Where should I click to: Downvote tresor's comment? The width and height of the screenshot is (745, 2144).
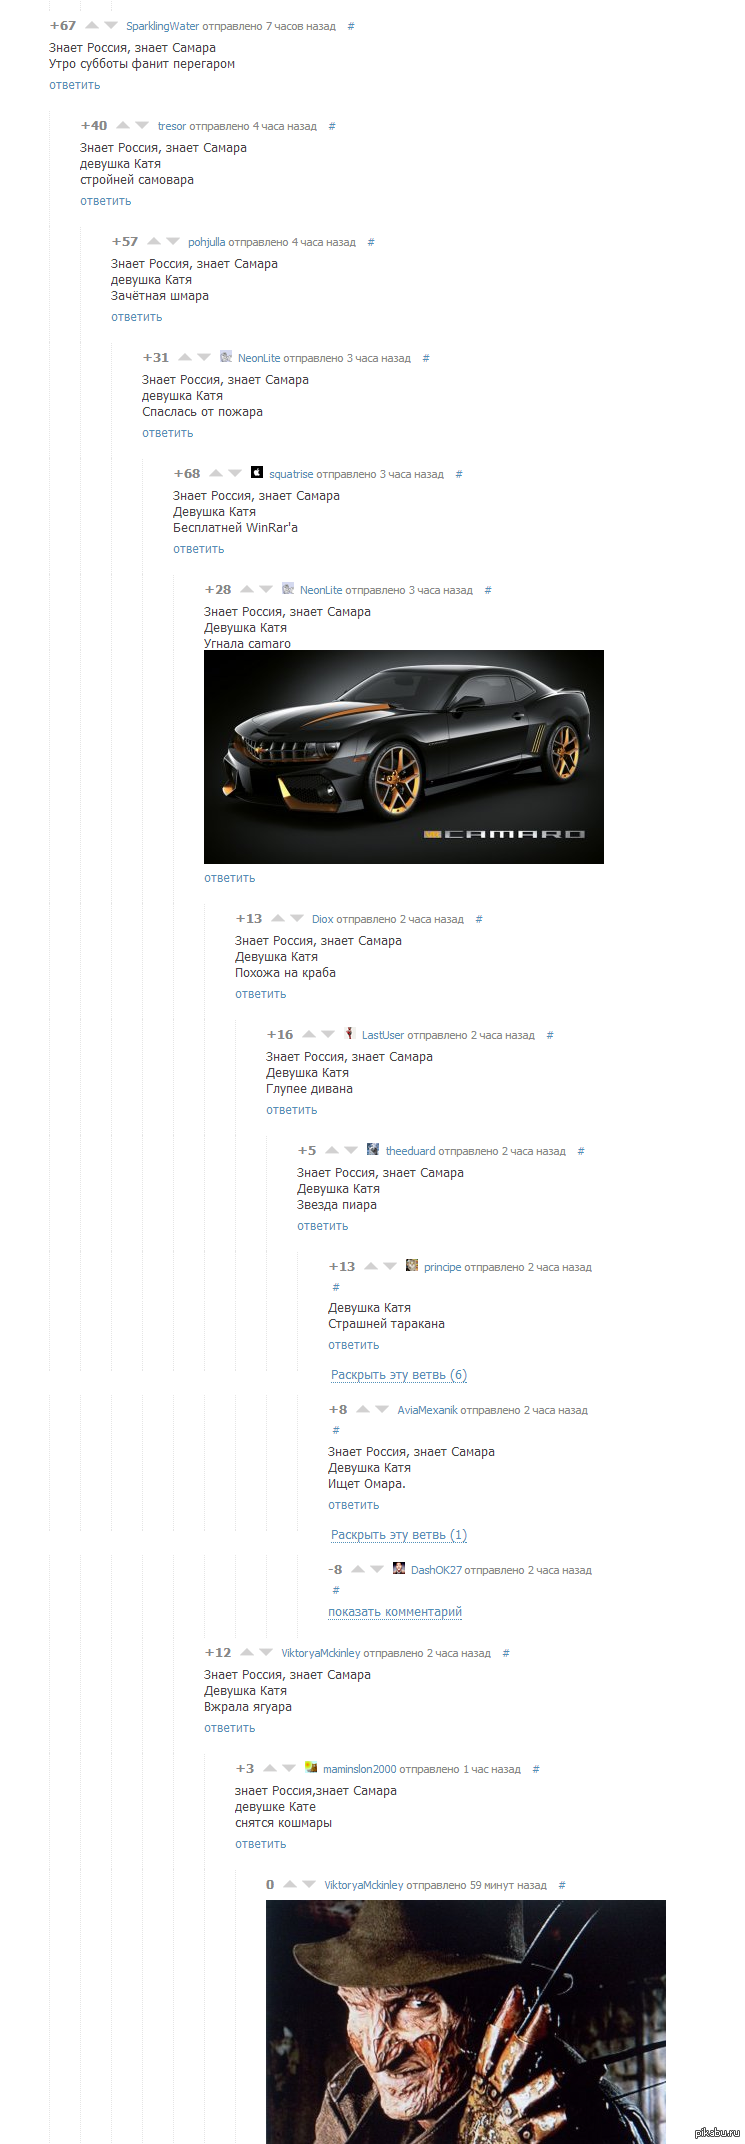[141, 125]
